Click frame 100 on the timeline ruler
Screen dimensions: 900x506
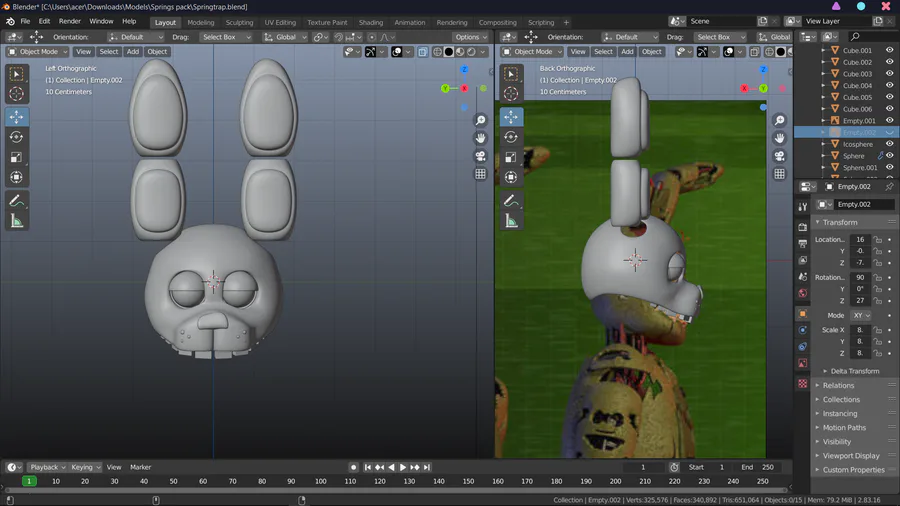coord(321,481)
